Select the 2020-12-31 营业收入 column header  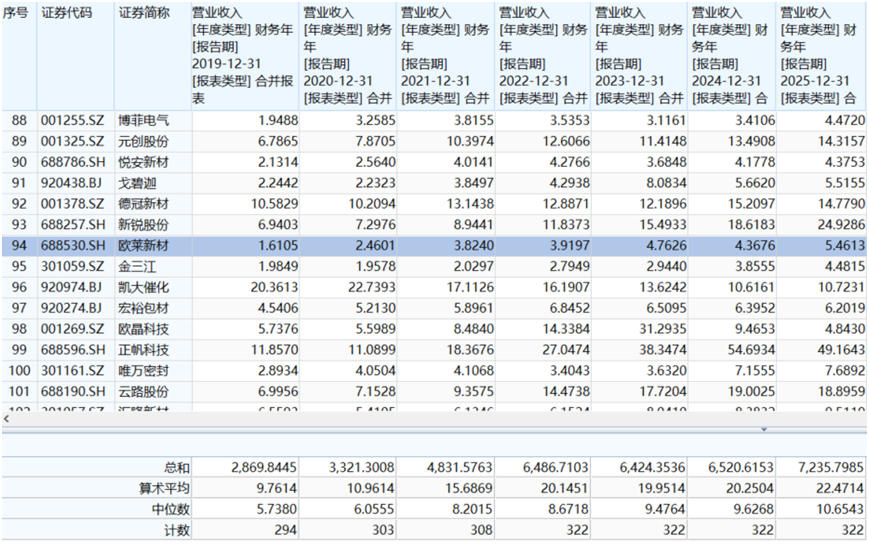coord(349,55)
